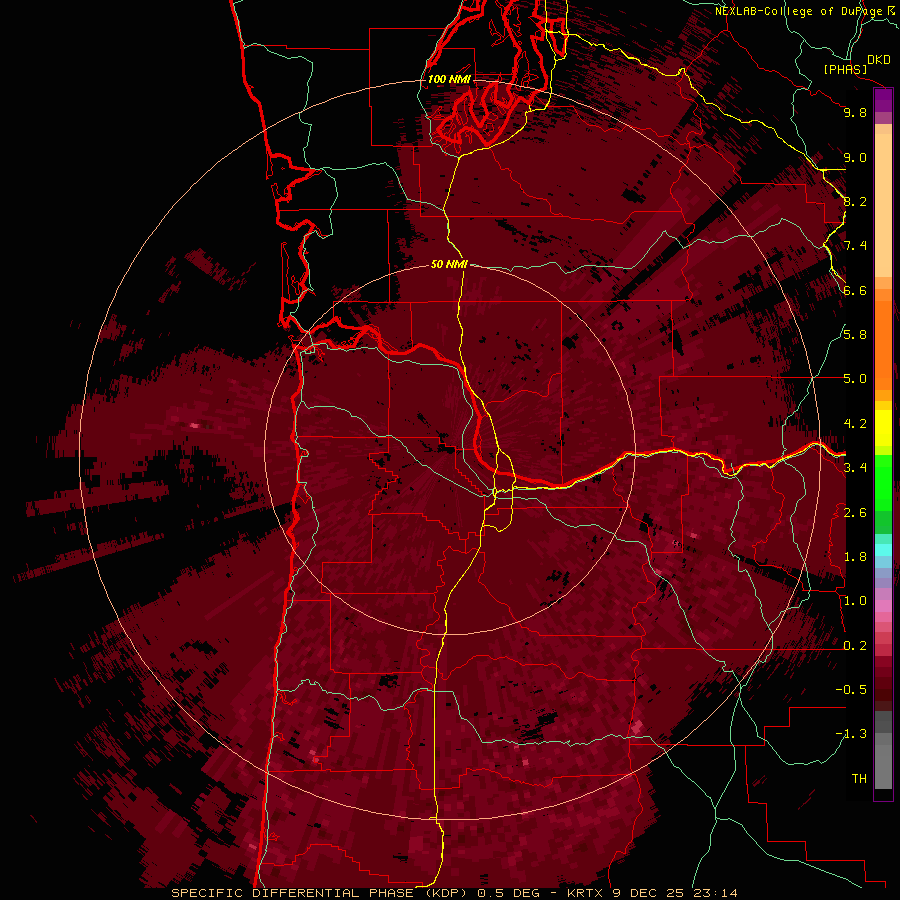
Task: Select the 6.6 legend value
Action: 855,290
